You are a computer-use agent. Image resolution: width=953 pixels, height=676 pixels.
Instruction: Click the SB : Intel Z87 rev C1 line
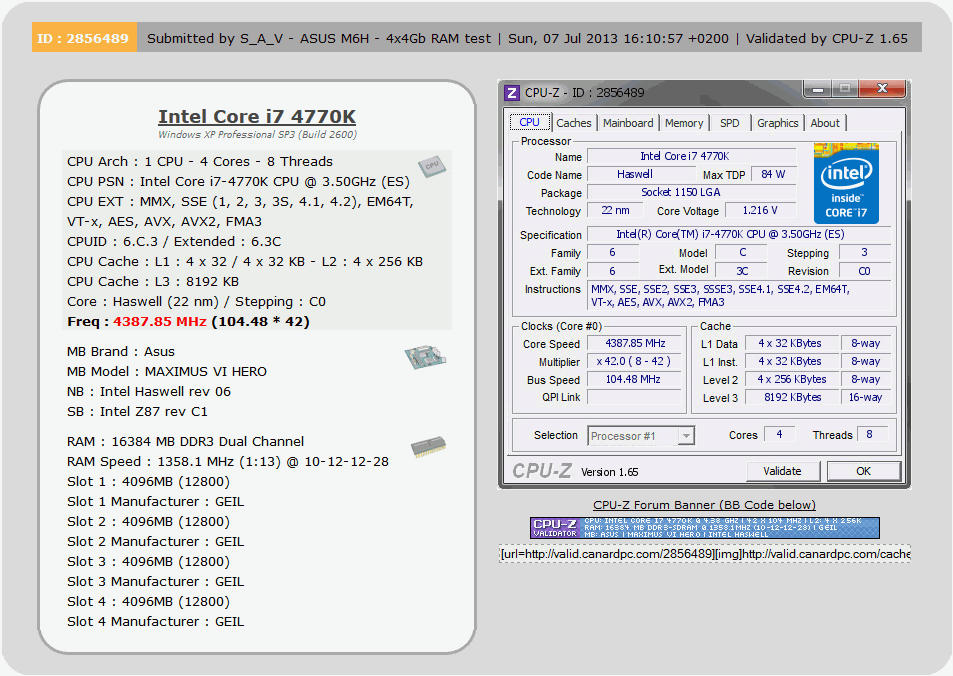tap(137, 412)
